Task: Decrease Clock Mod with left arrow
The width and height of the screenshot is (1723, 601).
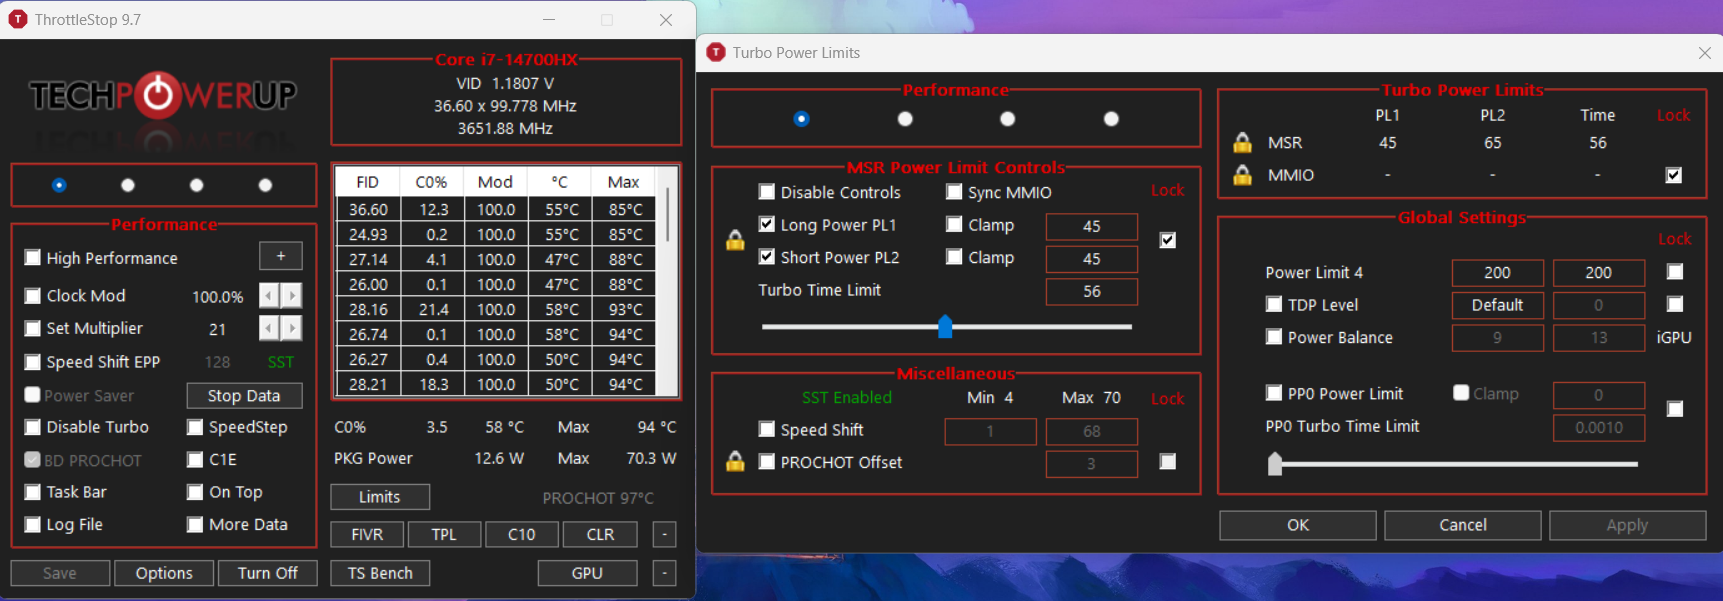Action: pyautogui.click(x=269, y=296)
